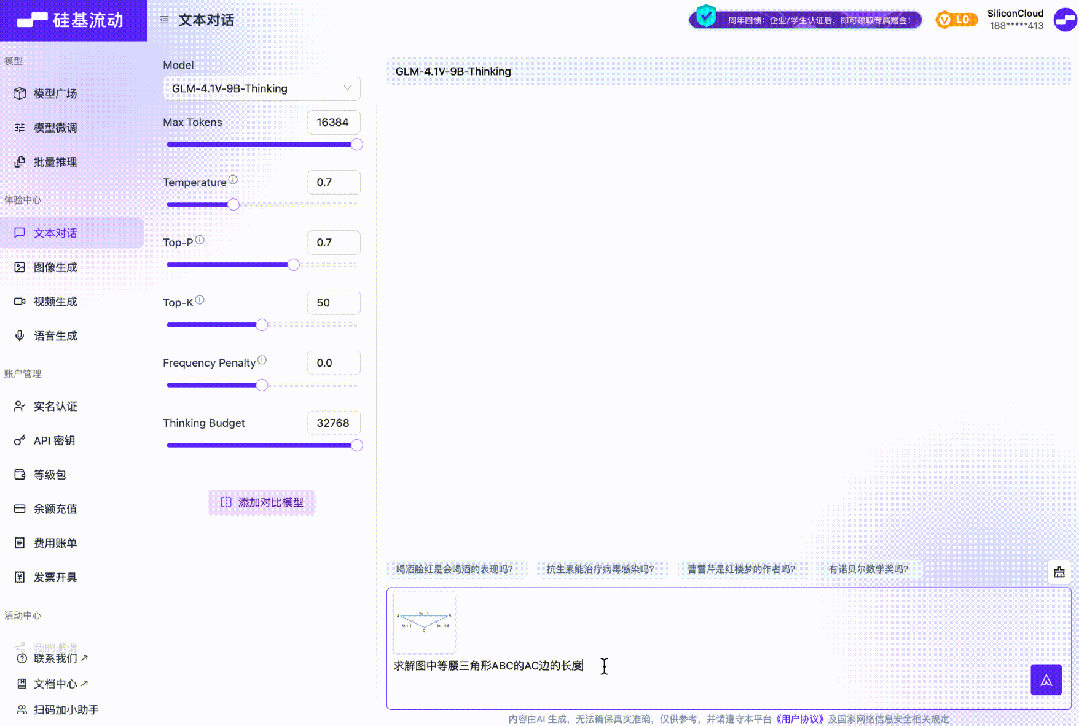Select the 语音生成 microphone icon
Viewport: 1079px width, 726px height.
coord(20,336)
